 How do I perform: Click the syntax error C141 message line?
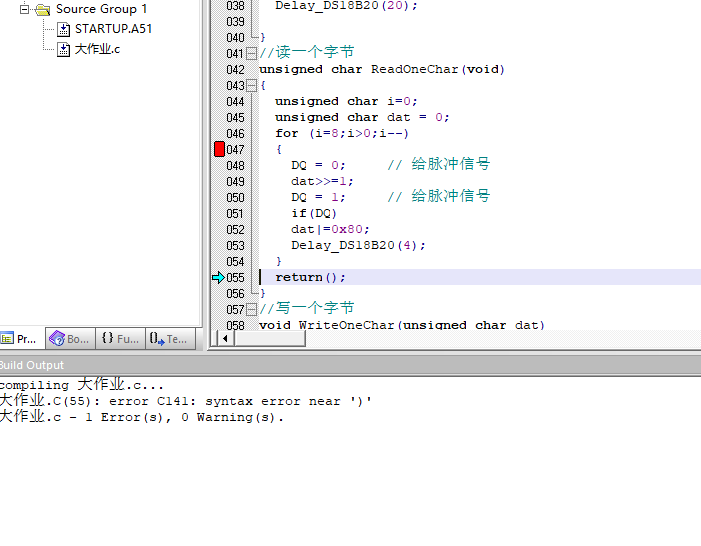[x=185, y=401]
